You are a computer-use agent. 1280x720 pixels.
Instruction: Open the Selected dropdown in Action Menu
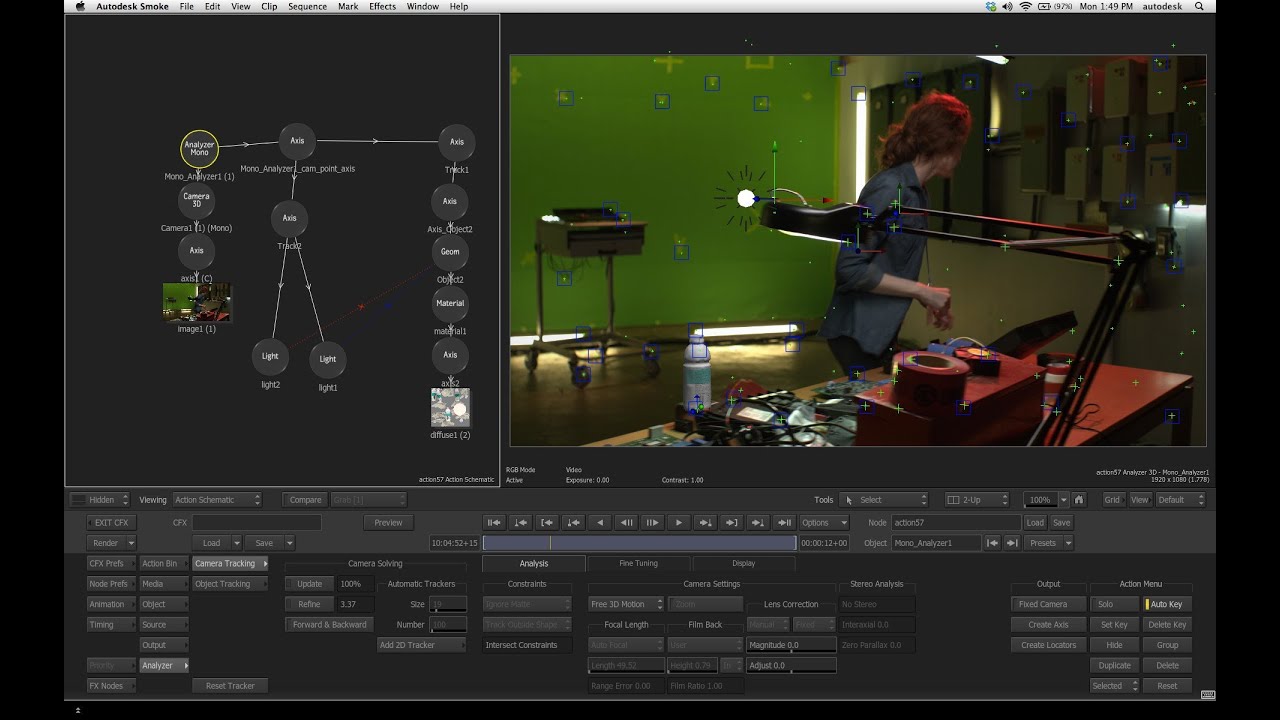coord(1114,686)
